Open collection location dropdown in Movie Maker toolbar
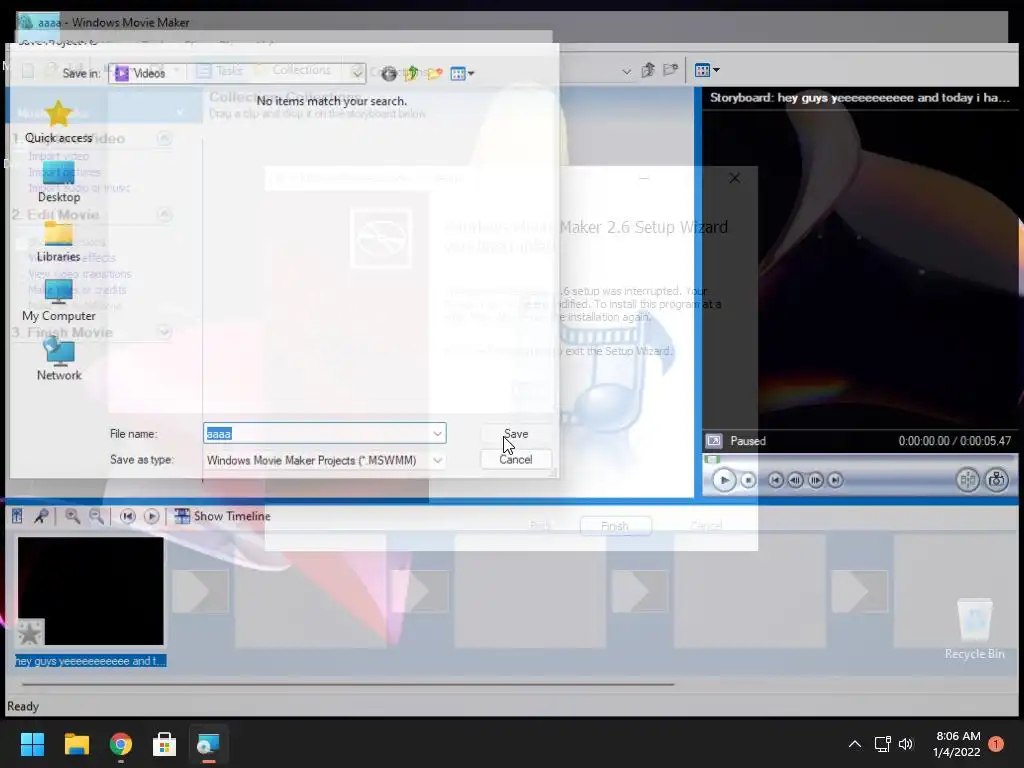 (626, 71)
